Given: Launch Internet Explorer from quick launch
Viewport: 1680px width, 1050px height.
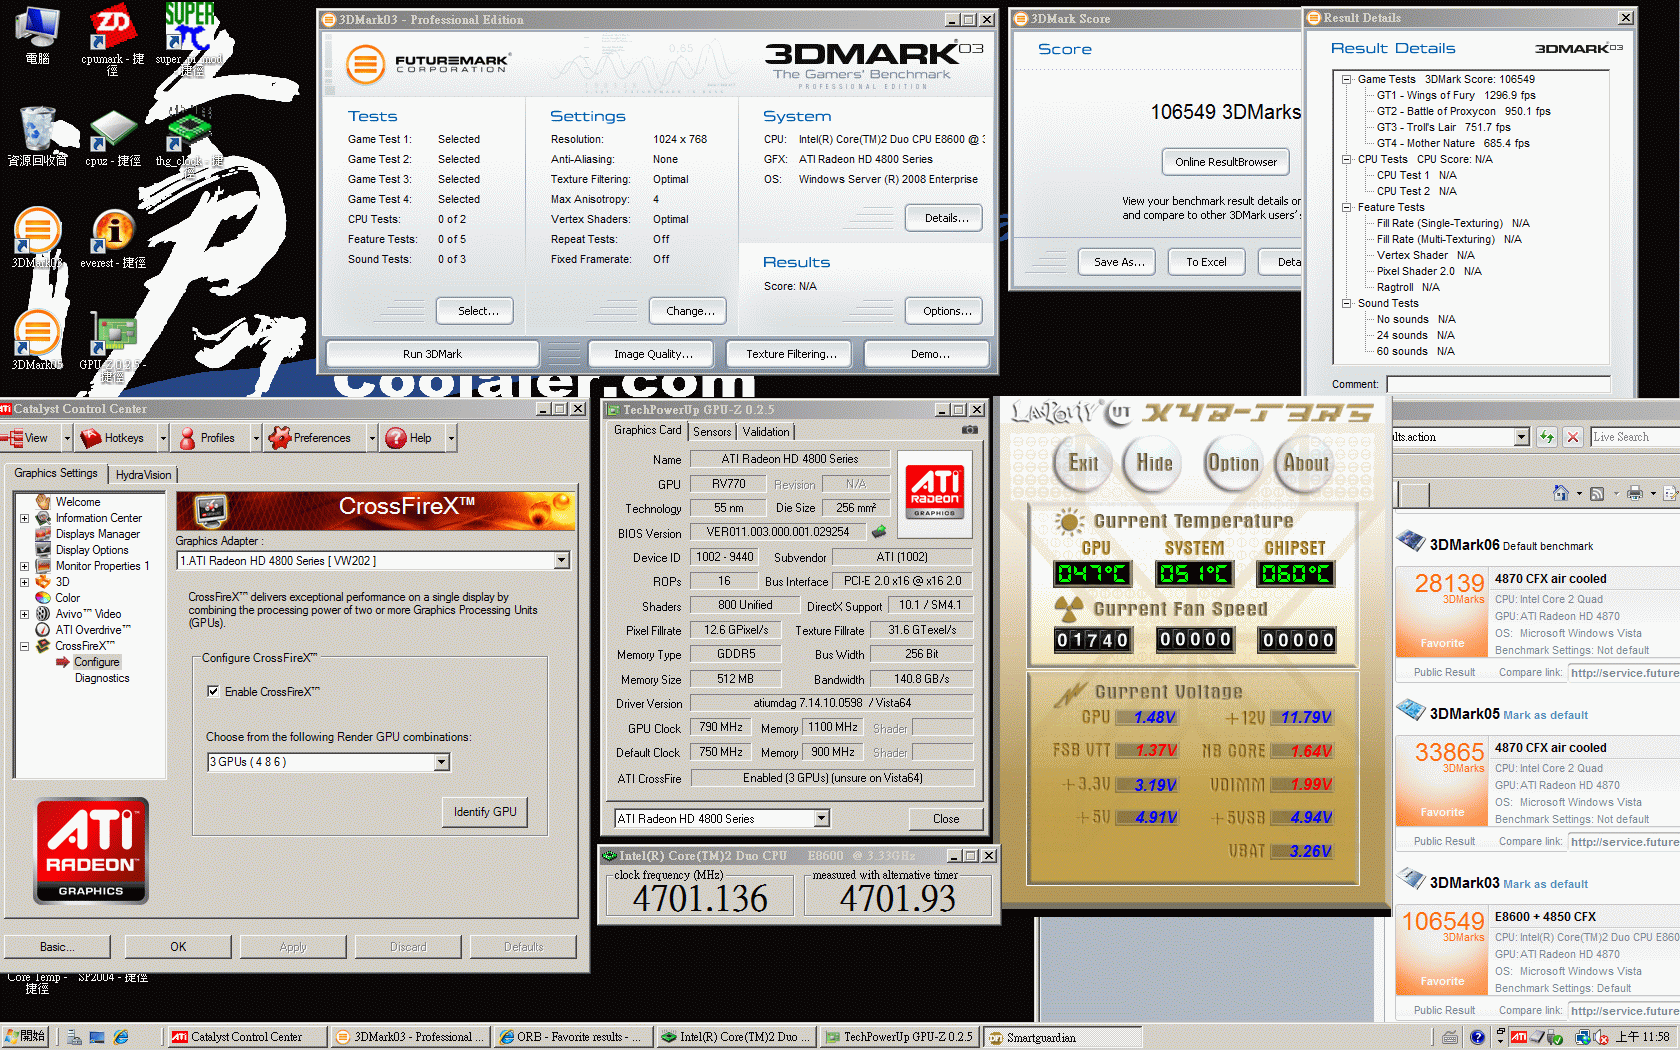Looking at the screenshot, I should point(121,1037).
